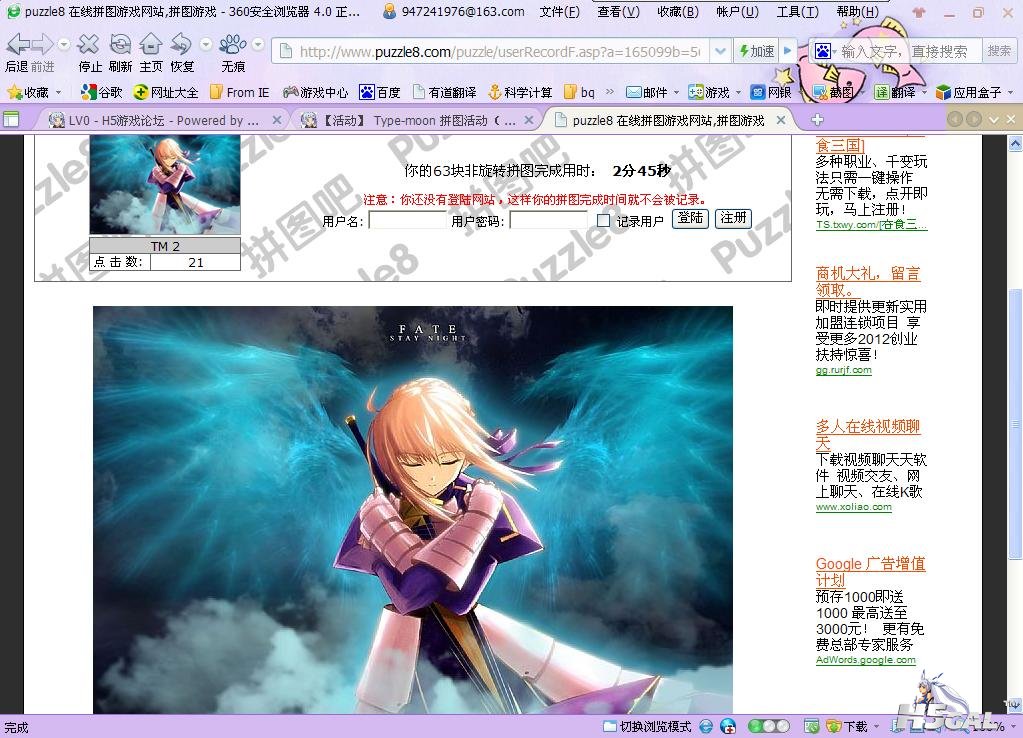The width and height of the screenshot is (1023, 738).
Task: Expand dropdown next to 恢复 button
Action: 206,44
